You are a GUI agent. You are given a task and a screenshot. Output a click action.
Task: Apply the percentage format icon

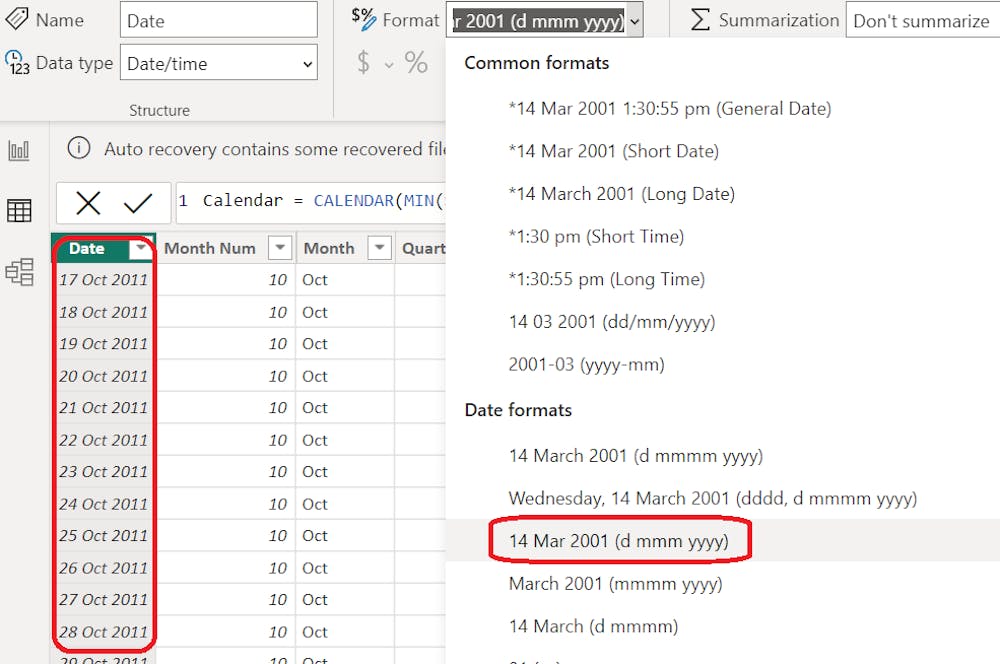click(x=417, y=64)
